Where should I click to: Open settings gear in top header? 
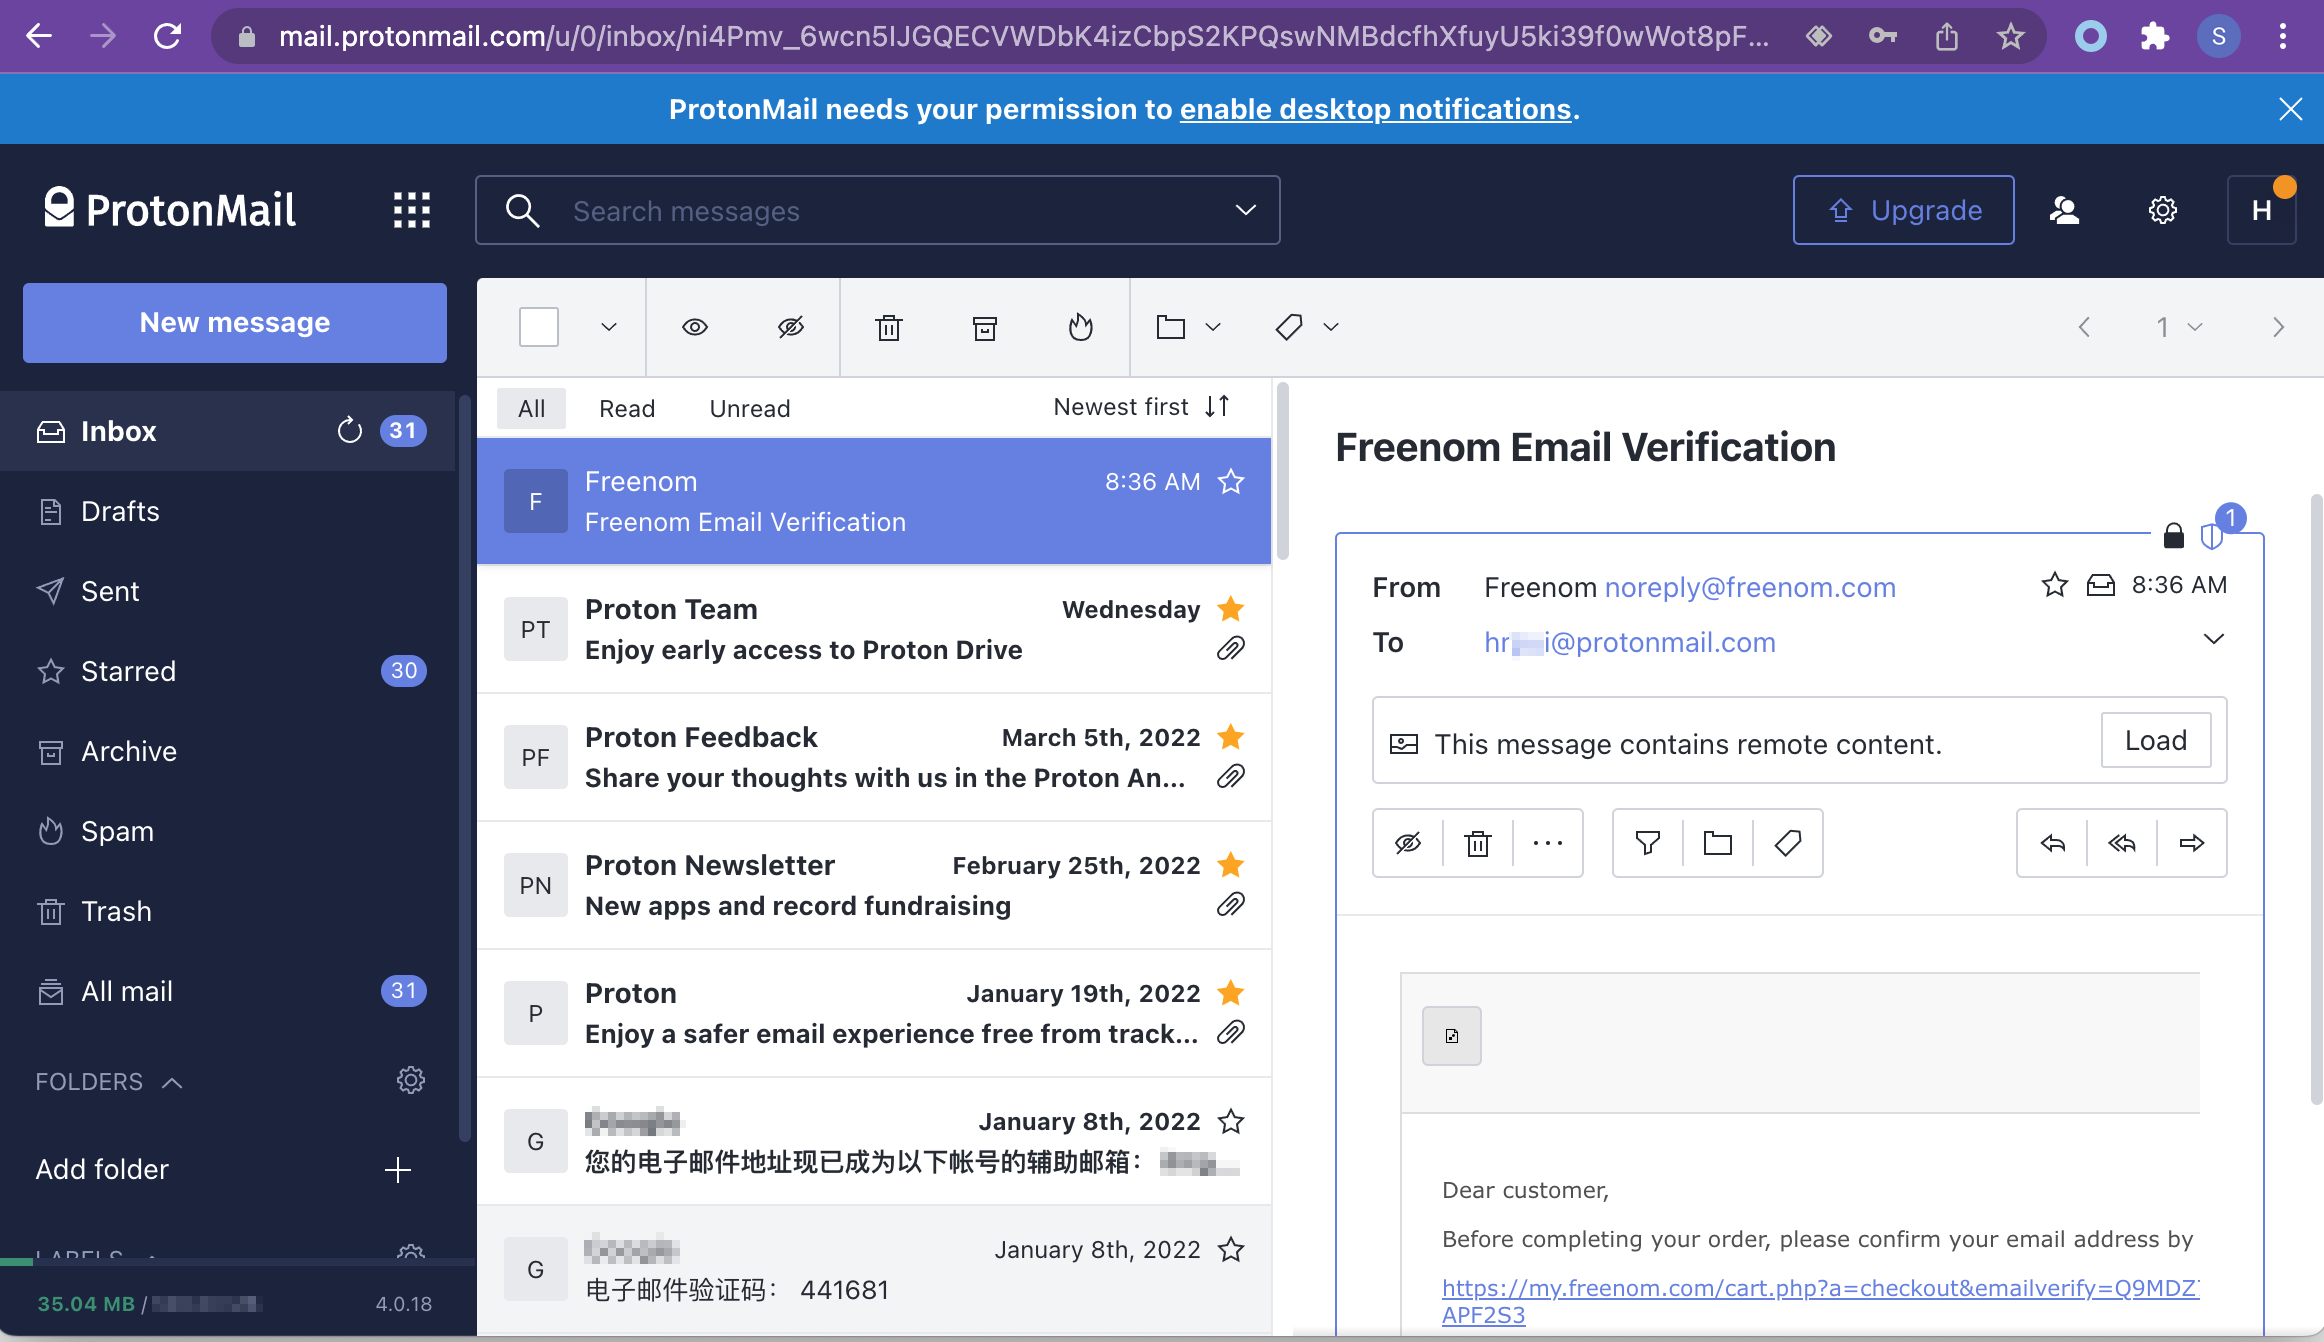[x=2163, y=210]
